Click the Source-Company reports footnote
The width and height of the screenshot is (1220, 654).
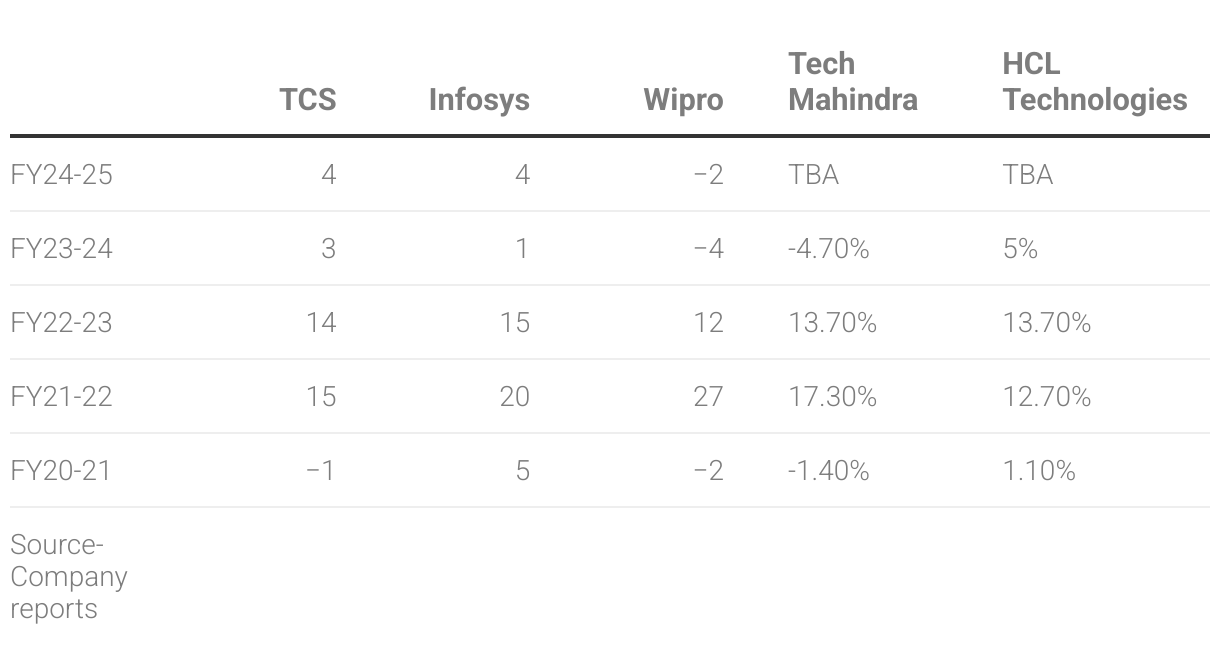69,577
